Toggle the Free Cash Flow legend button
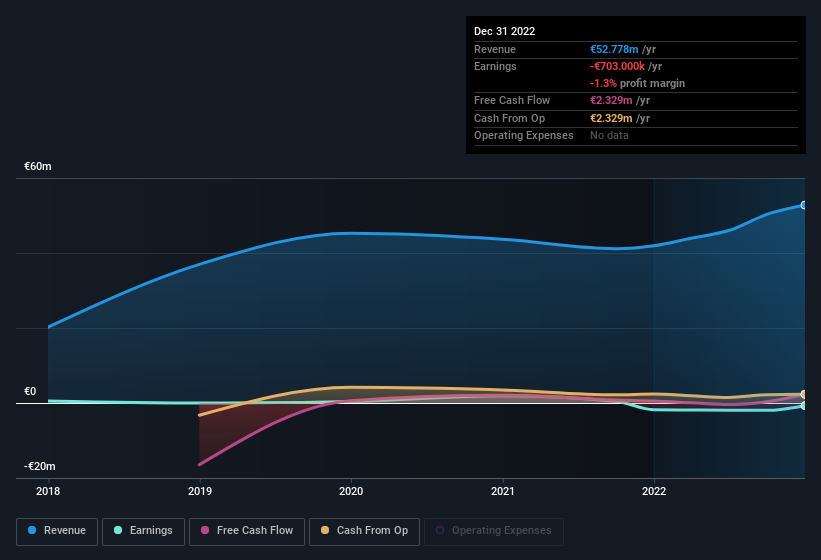This screenshot has width=821, height=560. coord(247,531)
